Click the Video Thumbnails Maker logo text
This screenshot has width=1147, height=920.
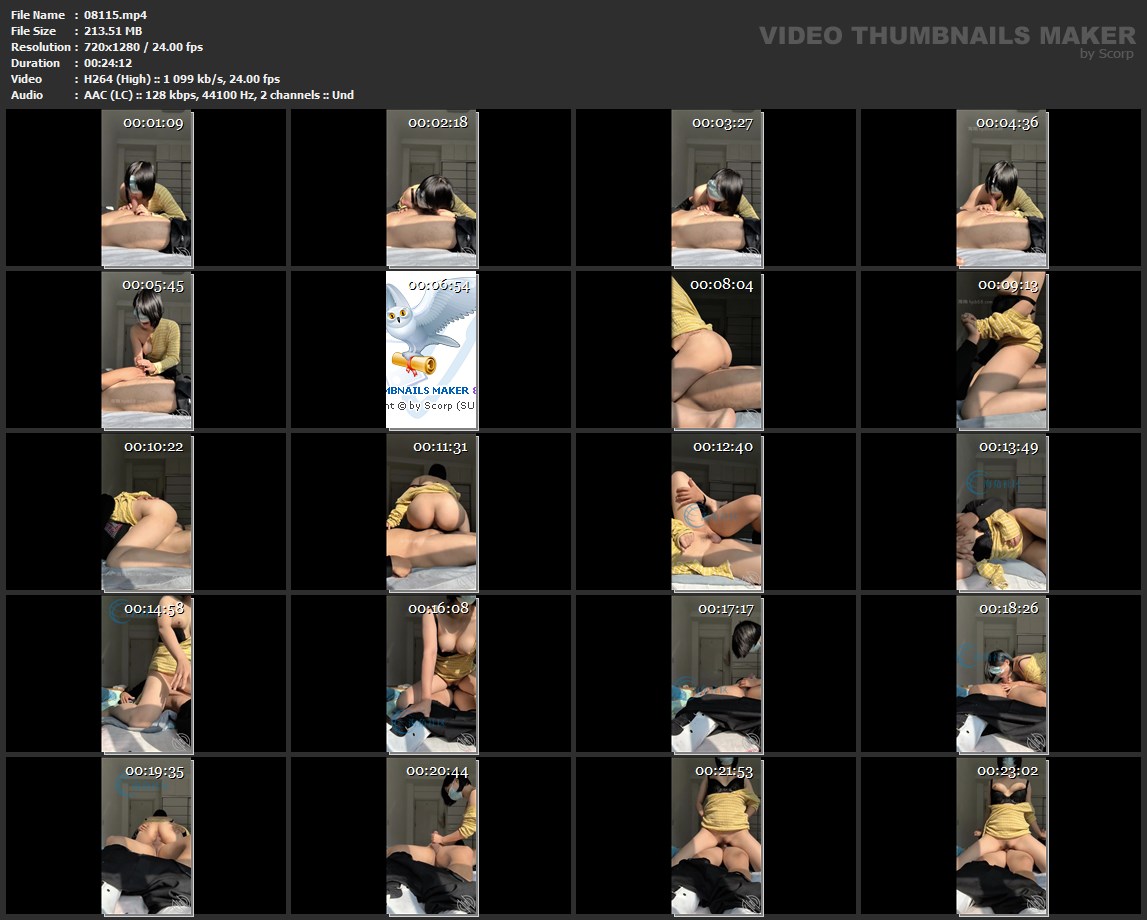pos(946,36)
